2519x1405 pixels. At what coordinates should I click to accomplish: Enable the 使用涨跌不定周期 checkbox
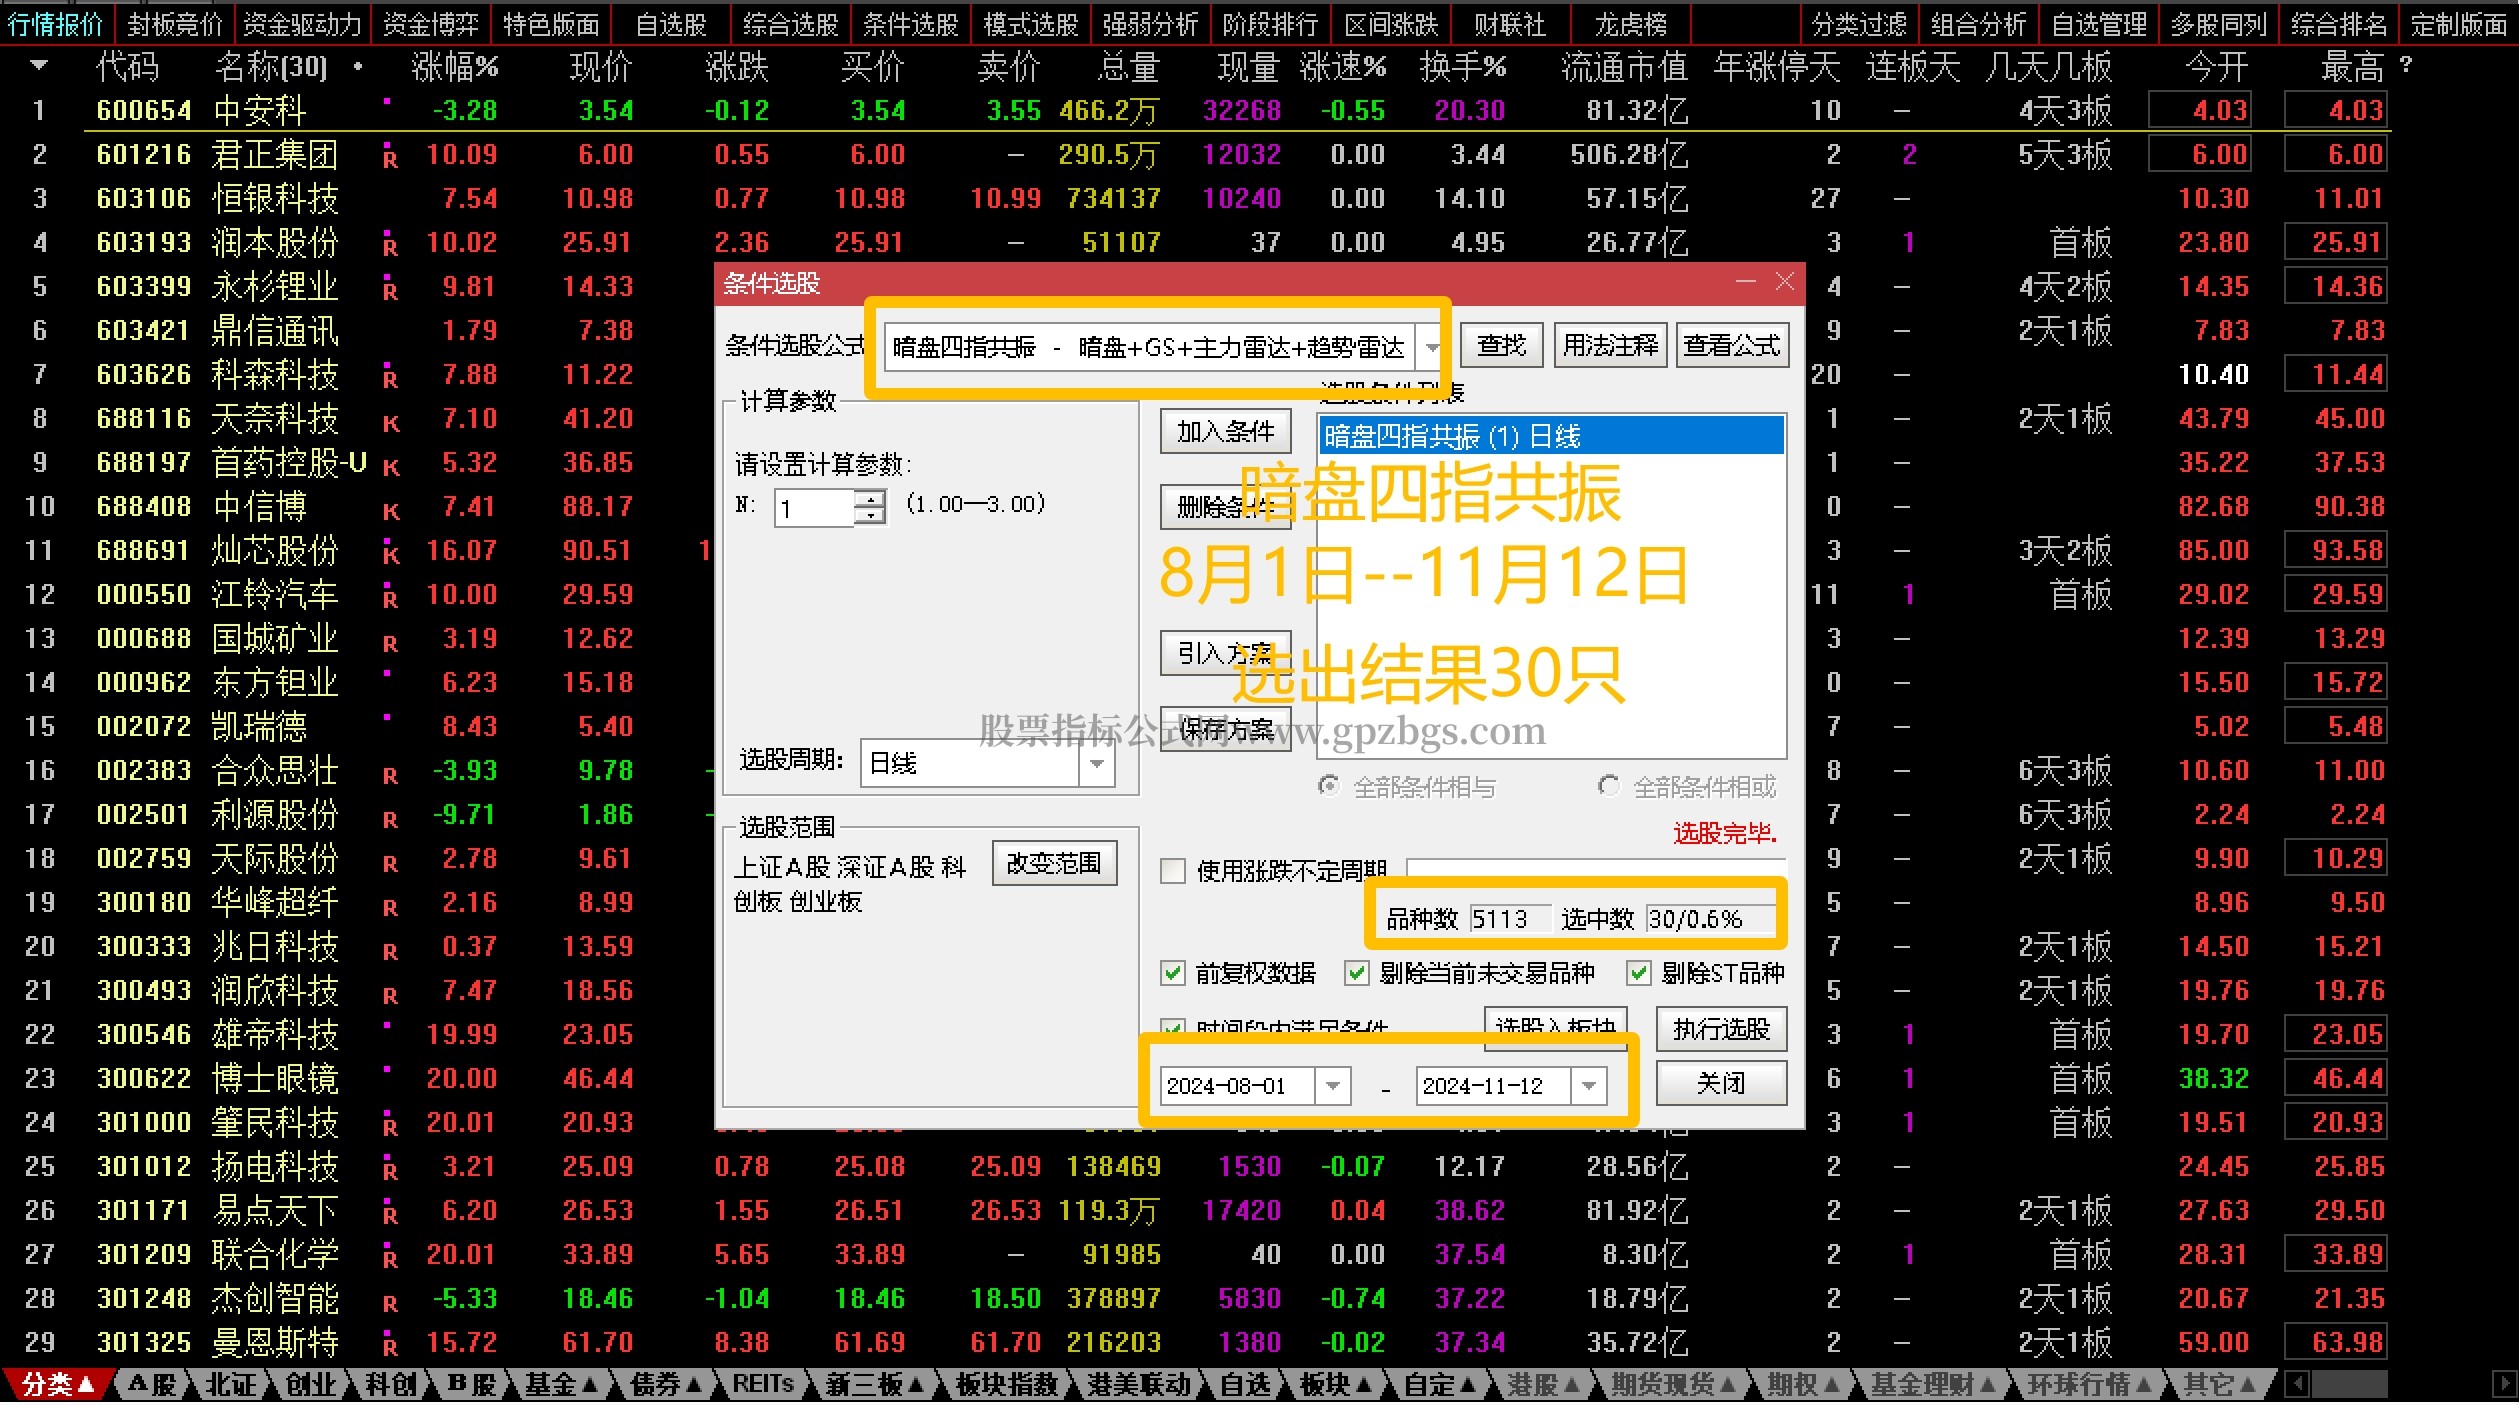pos(1173,871)
